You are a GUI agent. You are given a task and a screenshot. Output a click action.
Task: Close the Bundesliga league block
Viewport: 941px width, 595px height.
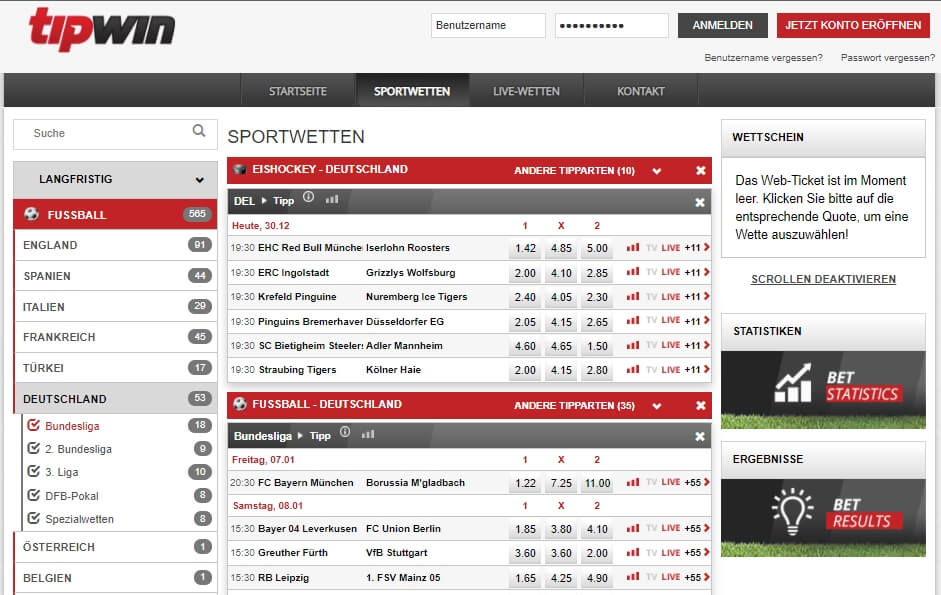(700, 436)
